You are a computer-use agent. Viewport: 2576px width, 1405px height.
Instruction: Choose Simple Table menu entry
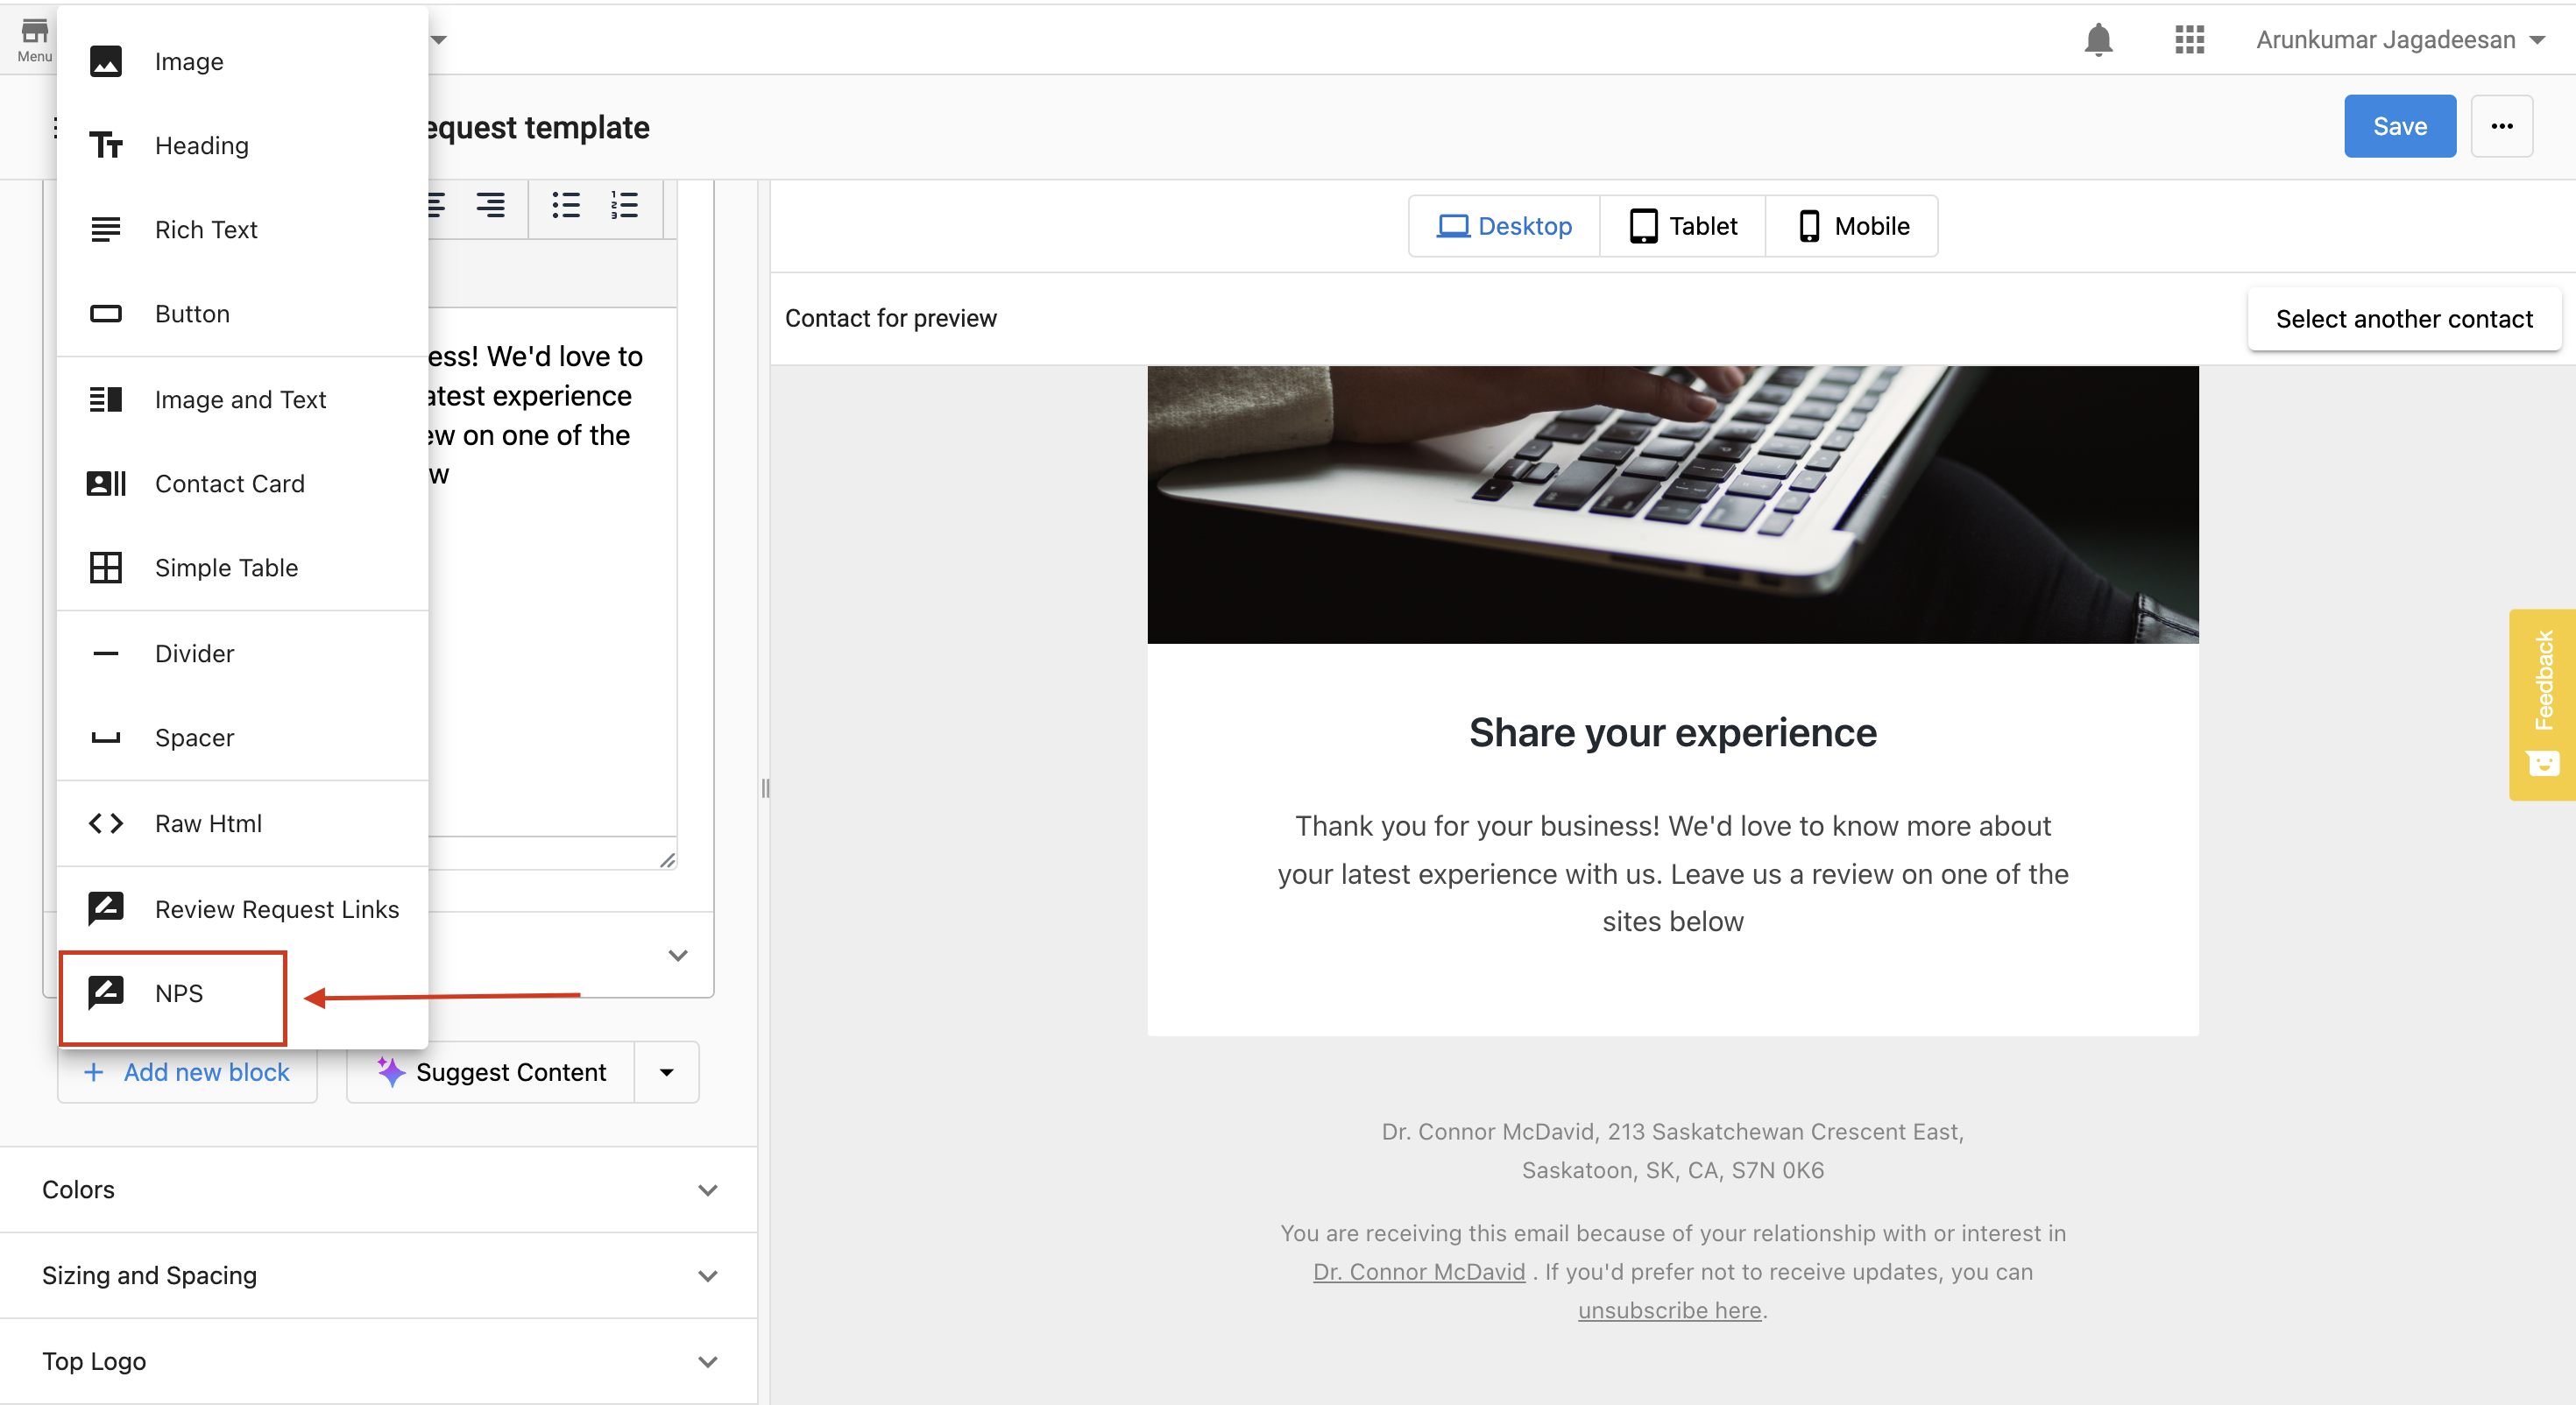(243, 568)
